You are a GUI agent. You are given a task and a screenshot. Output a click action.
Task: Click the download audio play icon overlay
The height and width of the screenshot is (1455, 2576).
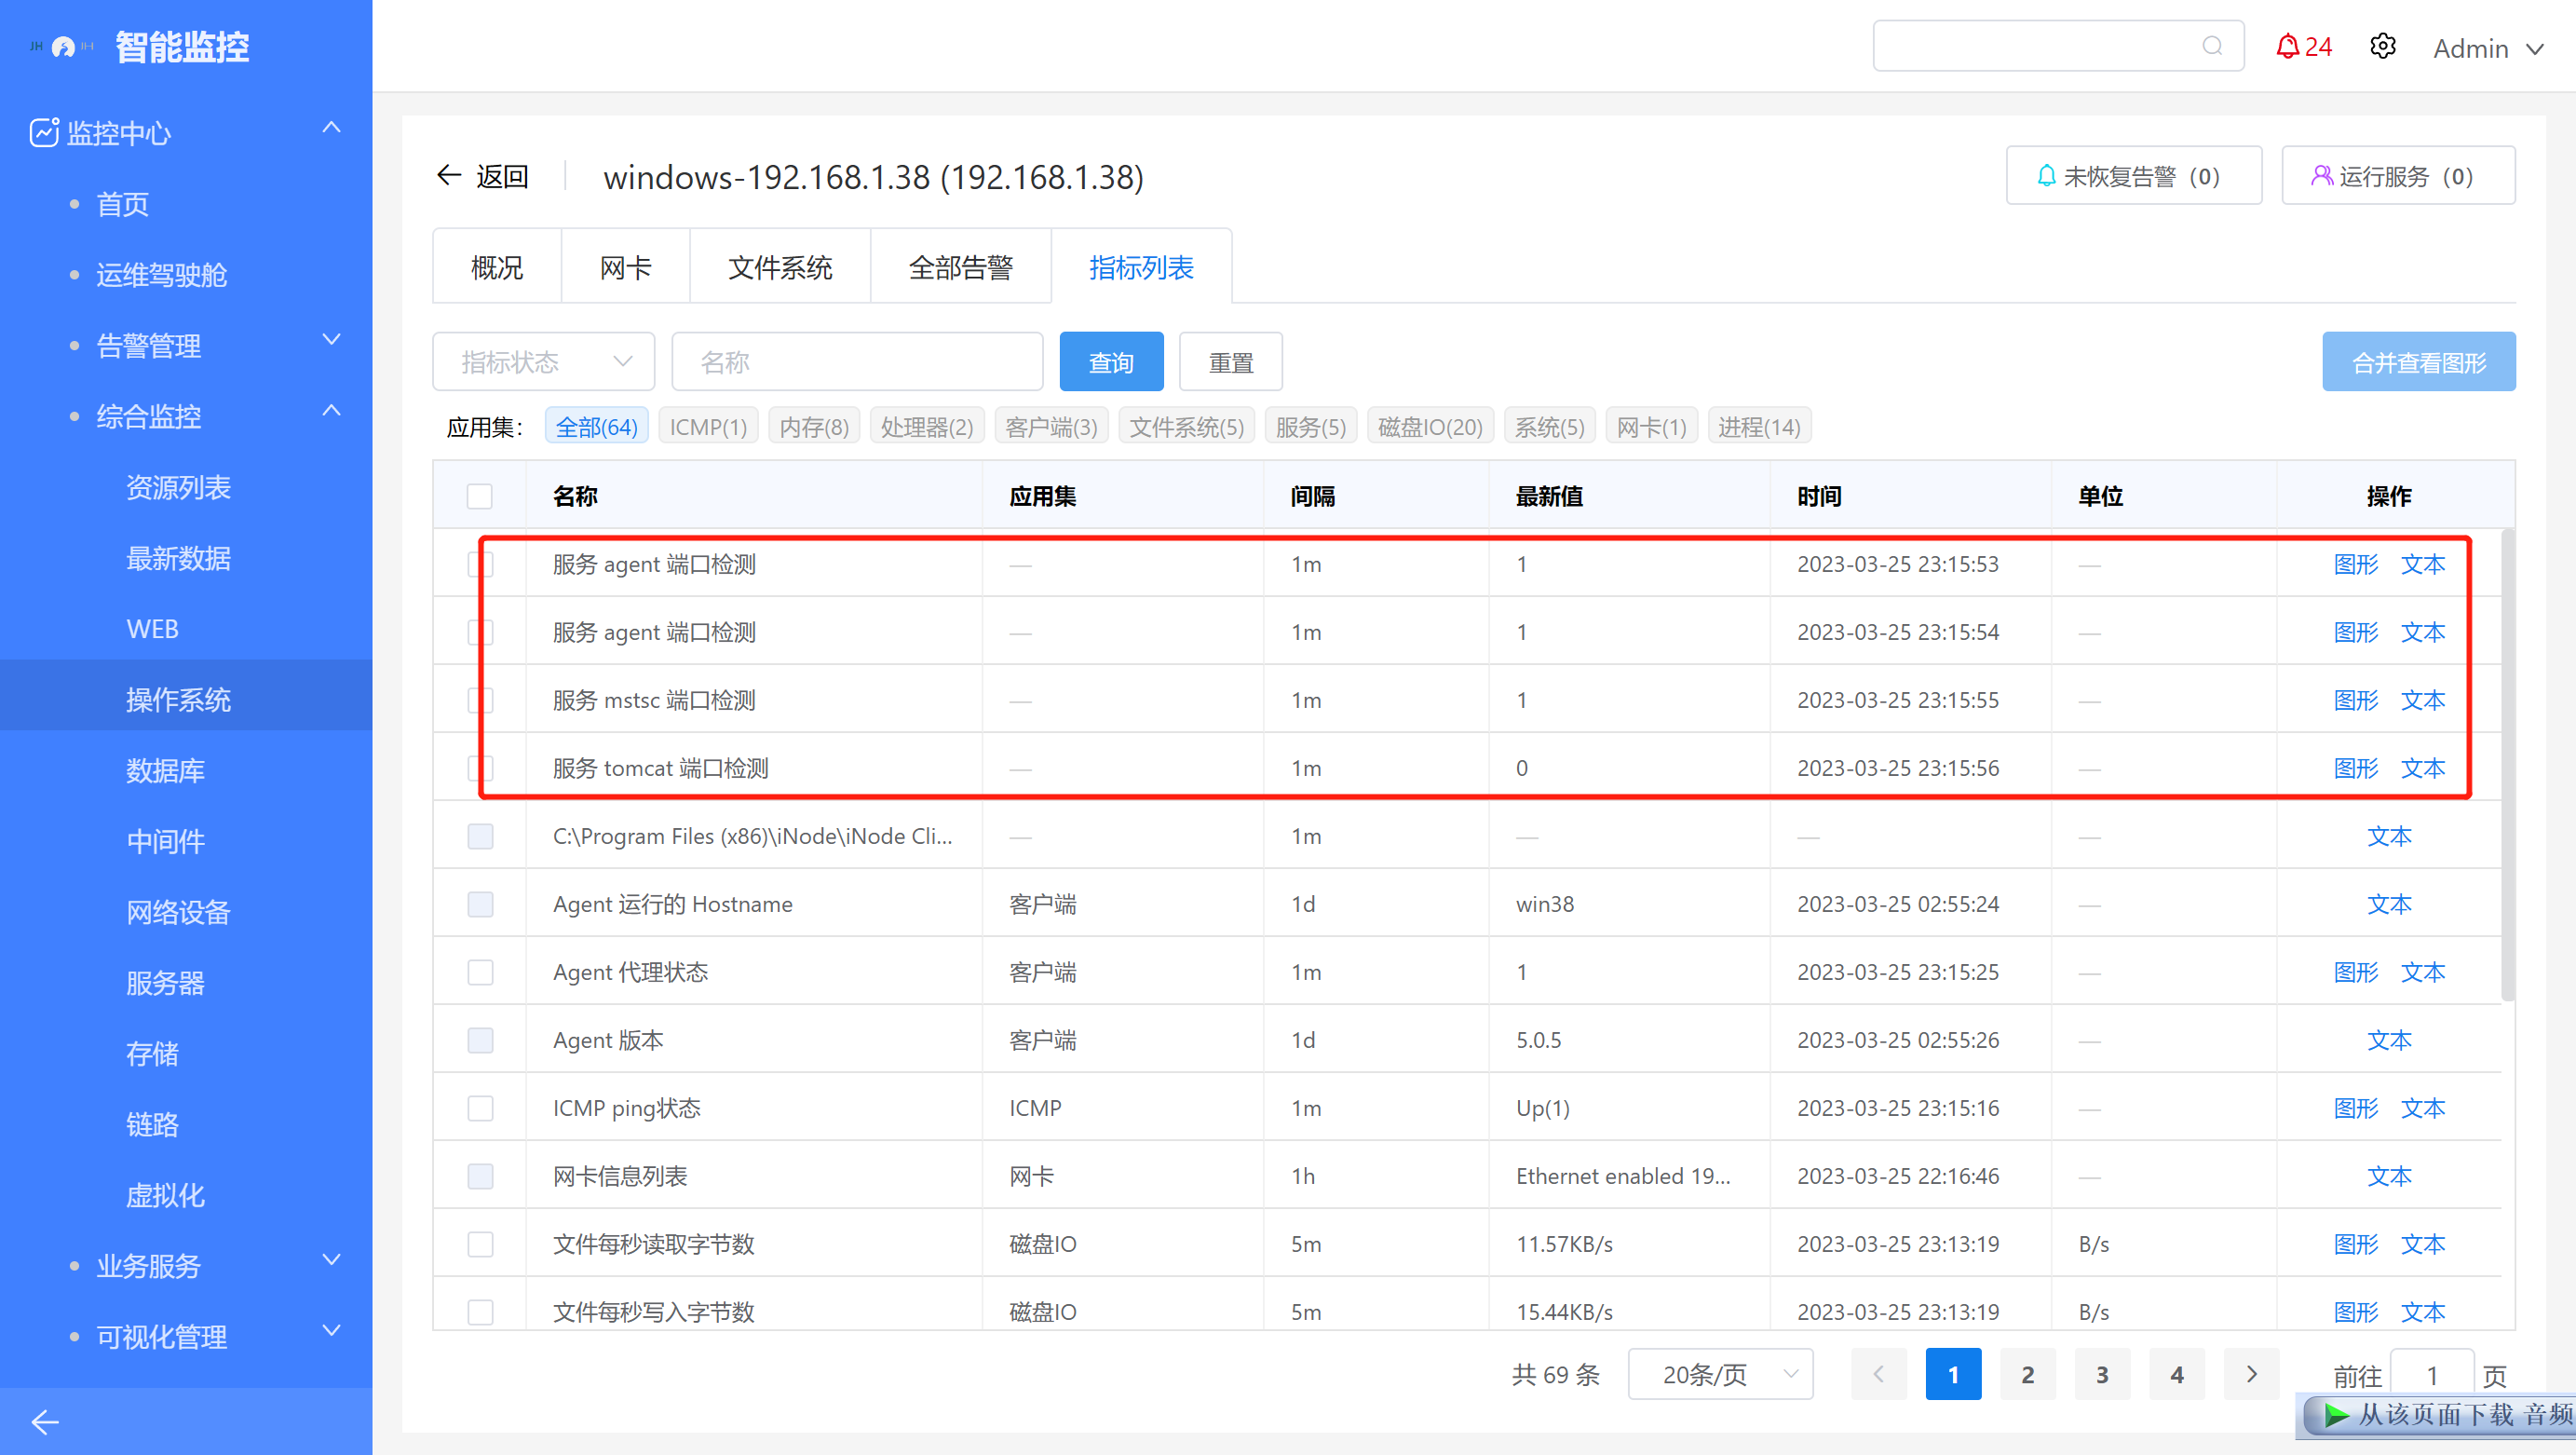(x=2336, y=1415)
